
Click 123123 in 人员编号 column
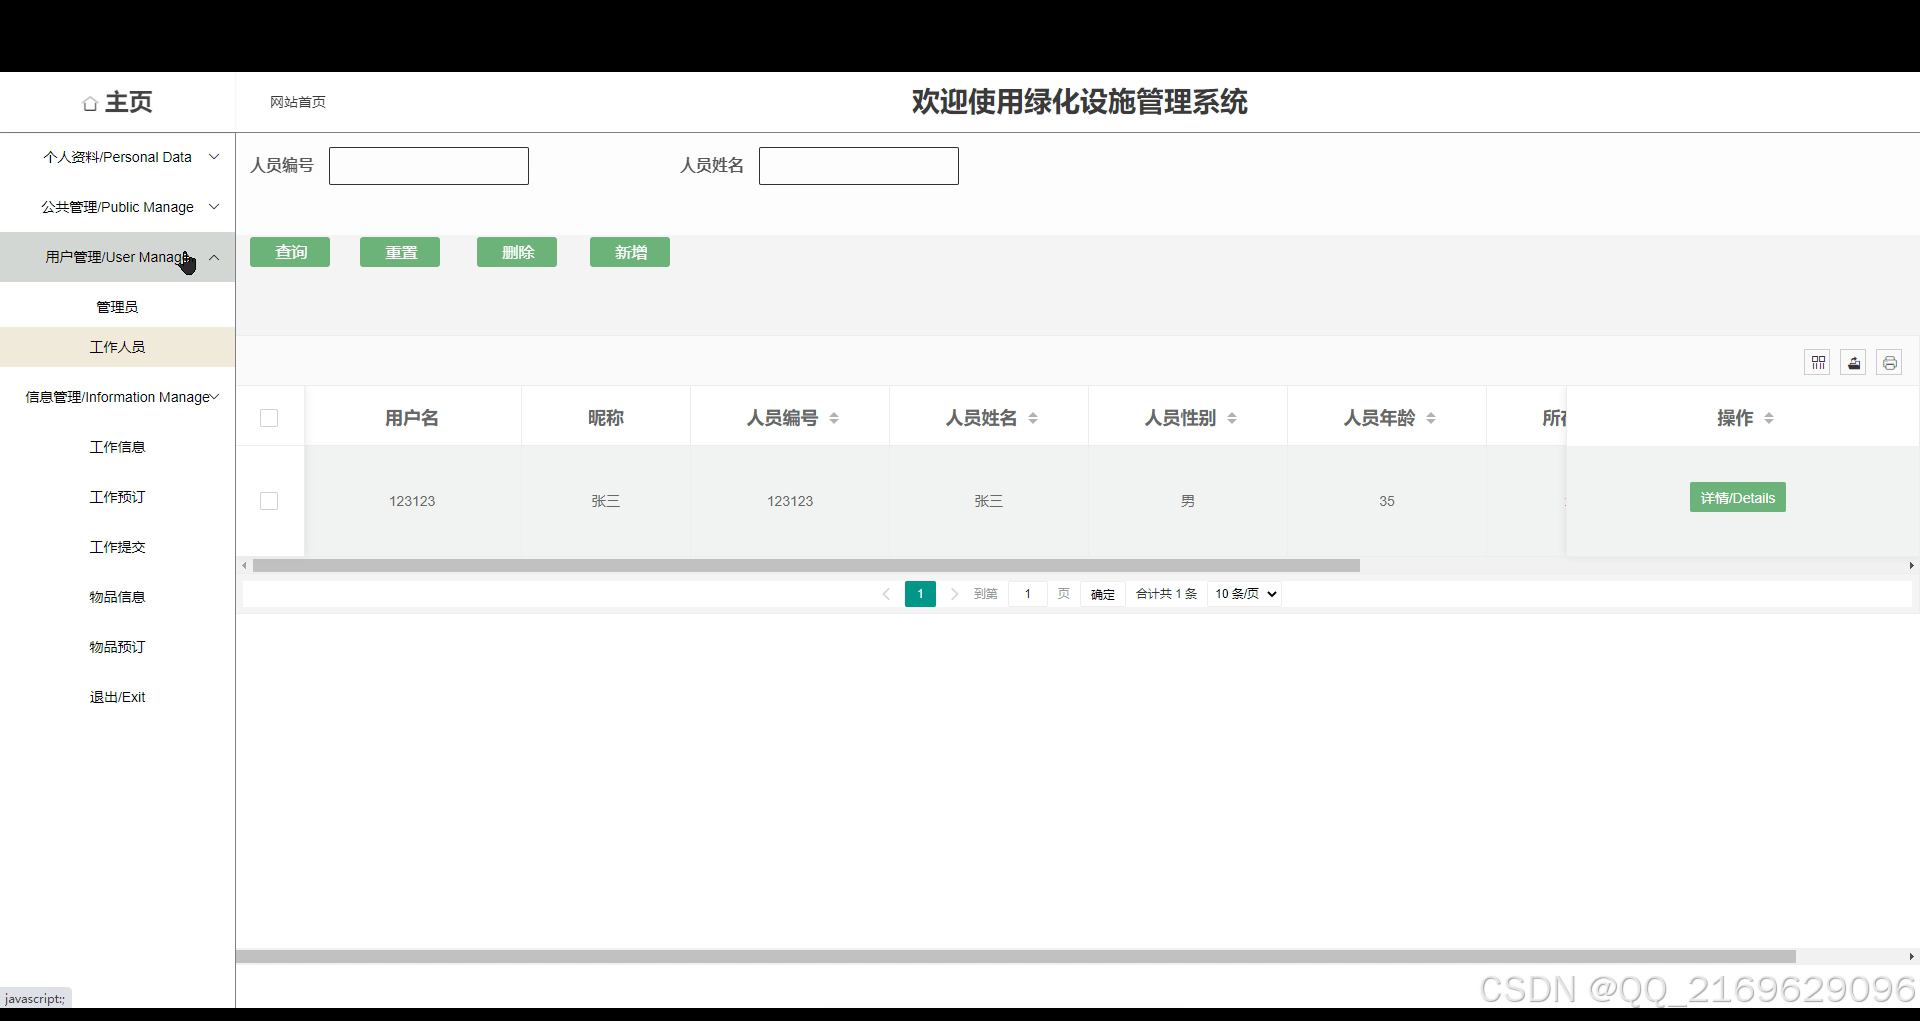click(790, 501)
